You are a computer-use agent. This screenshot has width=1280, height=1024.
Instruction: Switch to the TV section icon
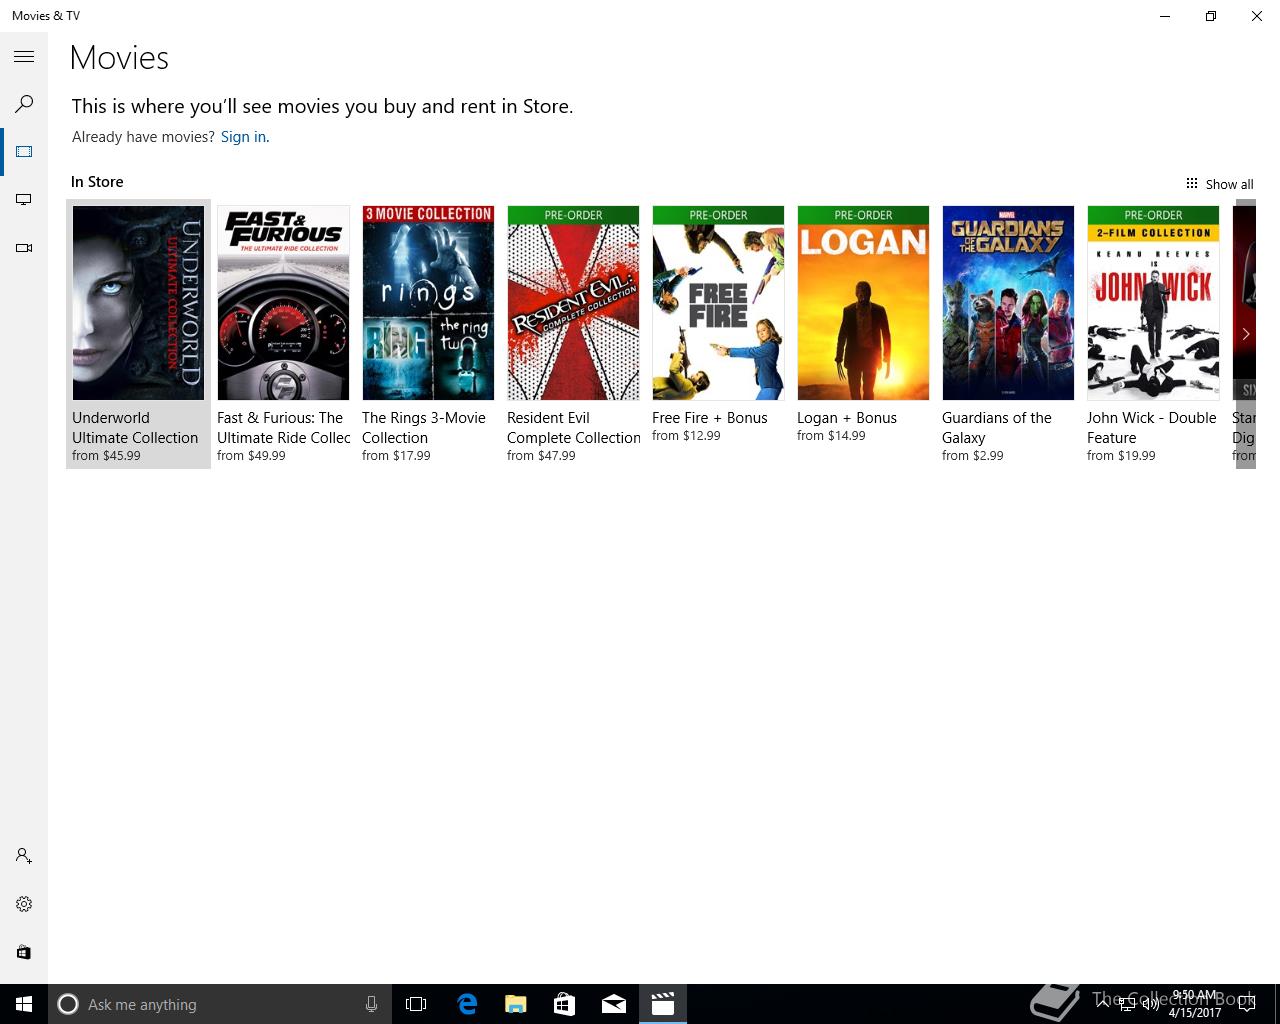tap(24, 200)
